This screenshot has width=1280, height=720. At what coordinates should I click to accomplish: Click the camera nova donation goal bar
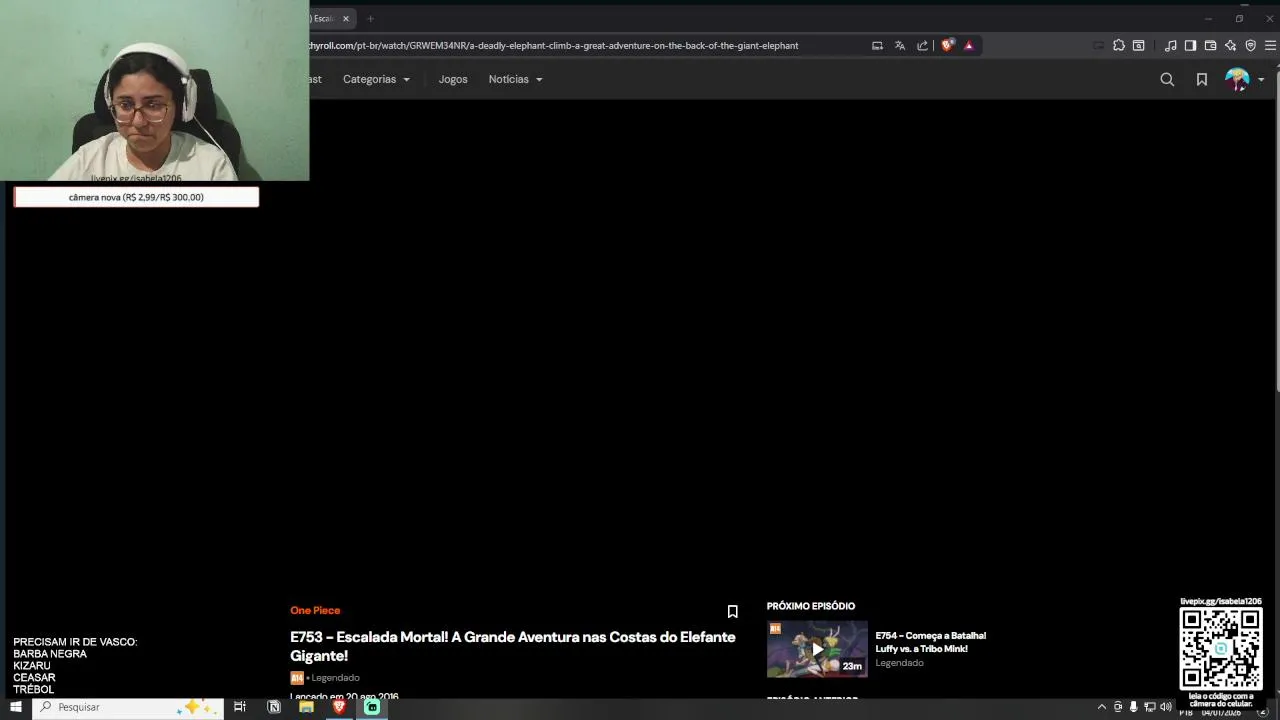(x=136, y=197)
